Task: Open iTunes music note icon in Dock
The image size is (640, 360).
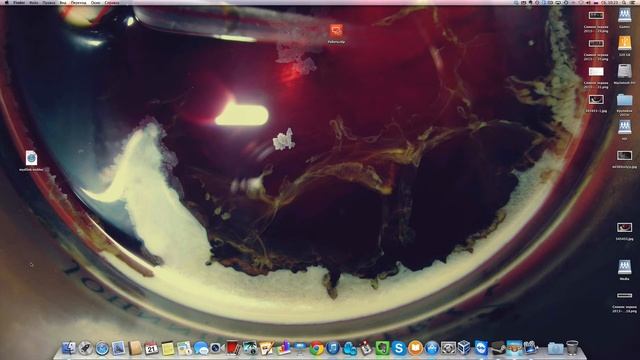Action: tap(333, 348)
